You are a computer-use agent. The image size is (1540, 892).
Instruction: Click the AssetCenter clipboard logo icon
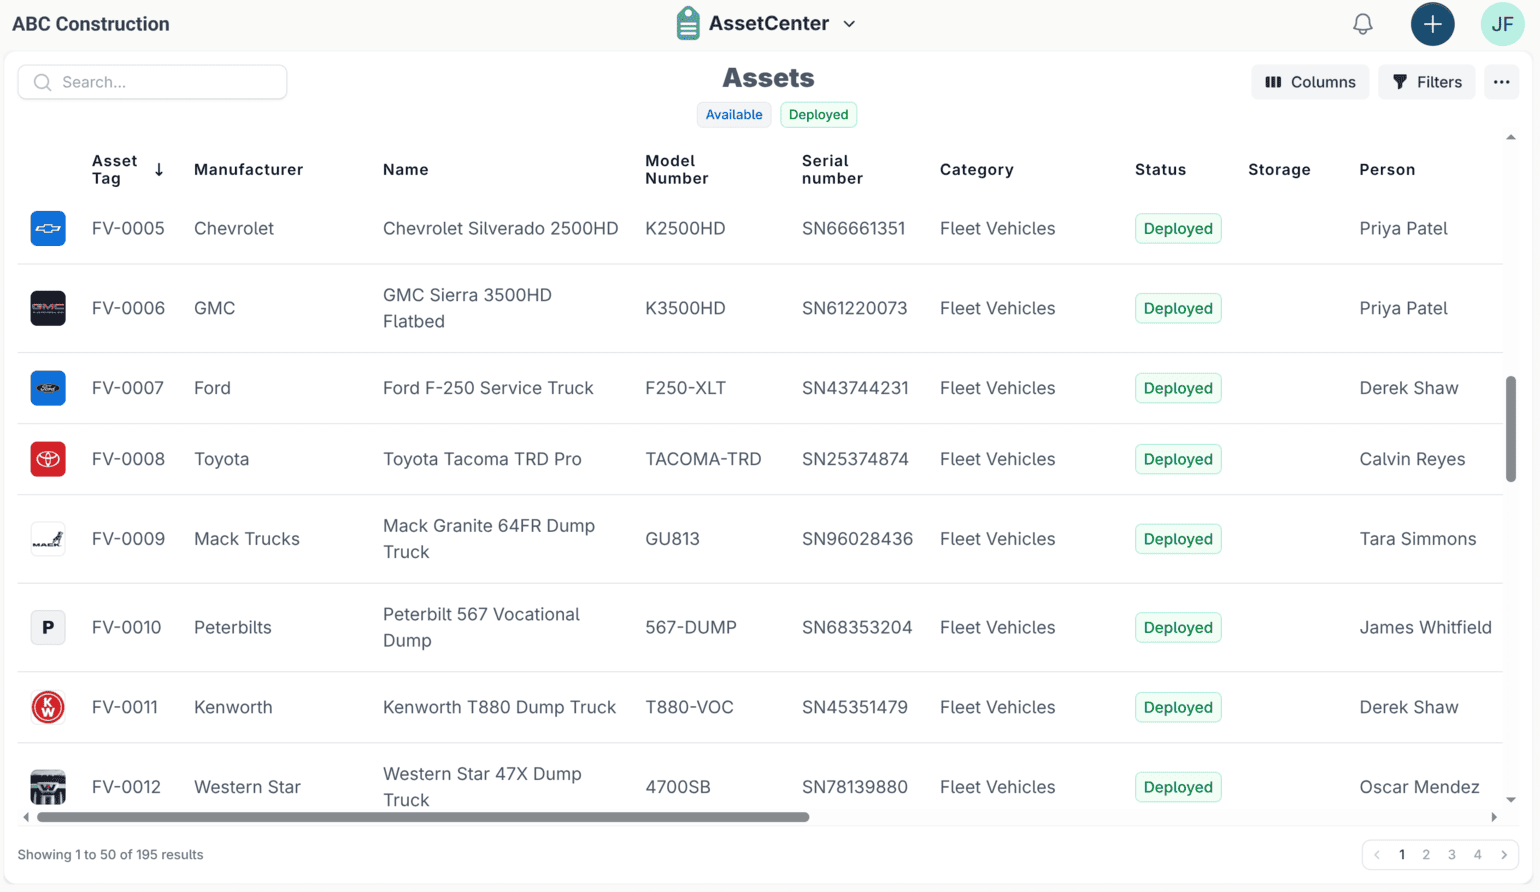[x=688, y=23]
